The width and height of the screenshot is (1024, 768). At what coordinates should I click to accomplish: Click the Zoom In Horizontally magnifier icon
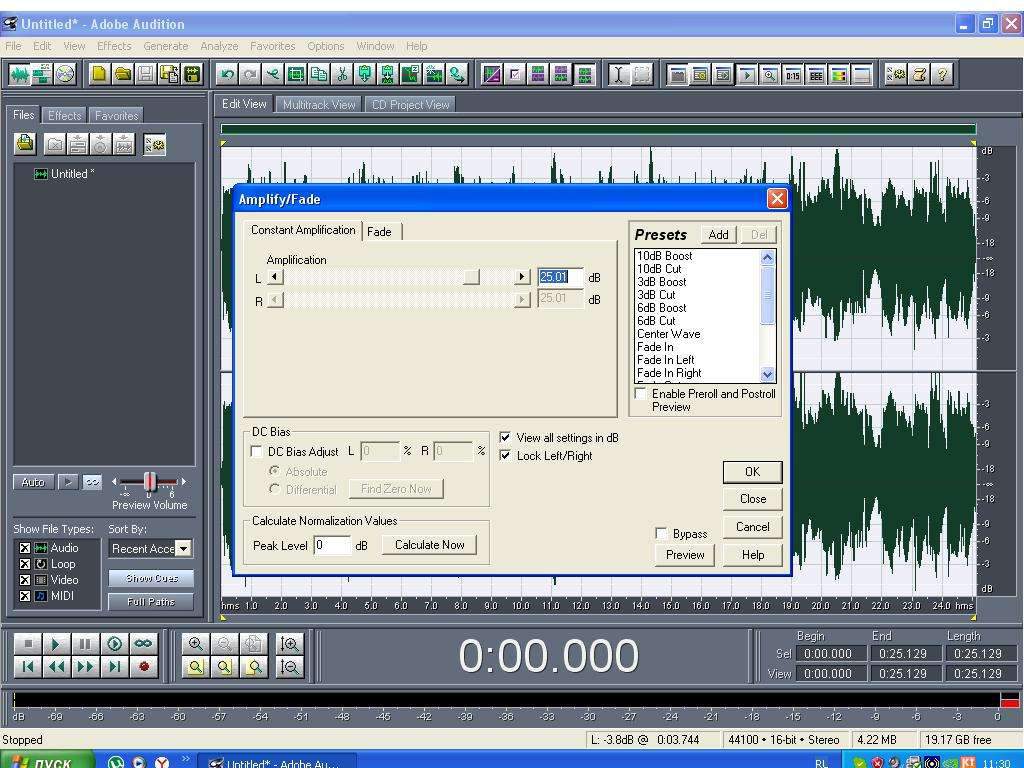pos(196,645)
